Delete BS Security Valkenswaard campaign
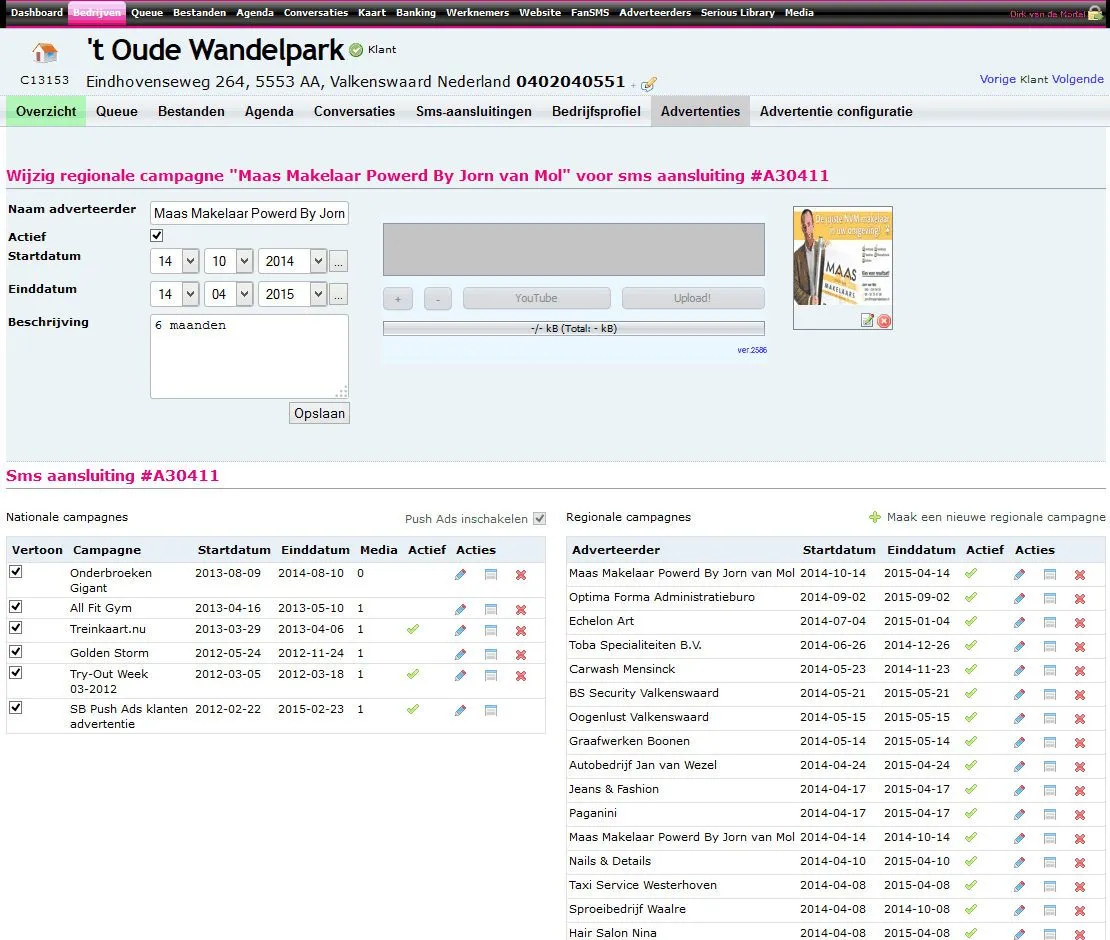The image size is (1110, 940). point(1080,695)
